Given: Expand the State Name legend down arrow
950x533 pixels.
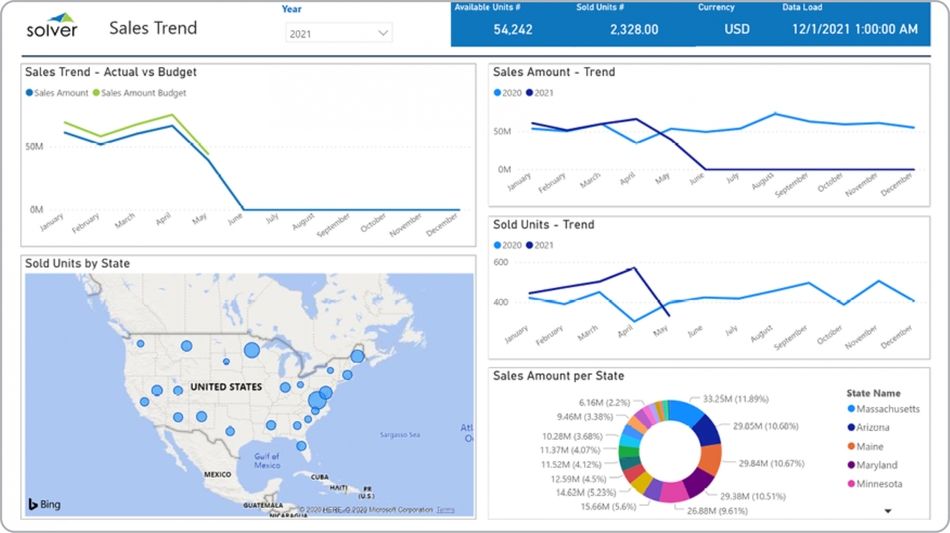Looking at the screenshot, I should click(x=888, y=511).
